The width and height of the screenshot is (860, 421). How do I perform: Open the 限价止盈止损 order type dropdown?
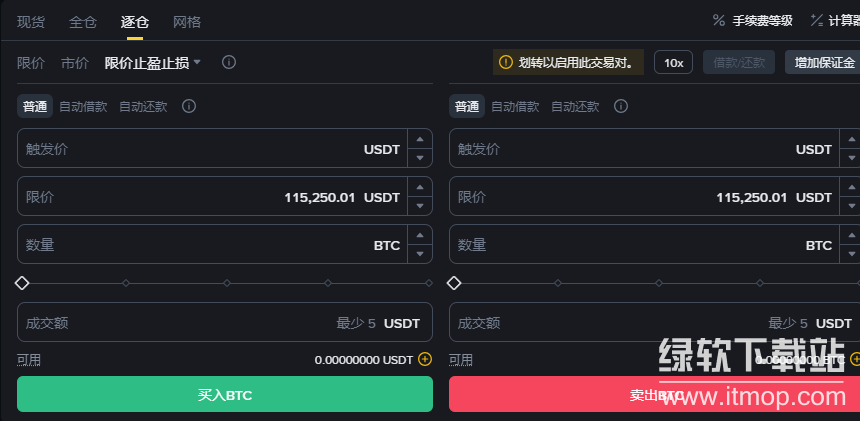pos(153,62)
